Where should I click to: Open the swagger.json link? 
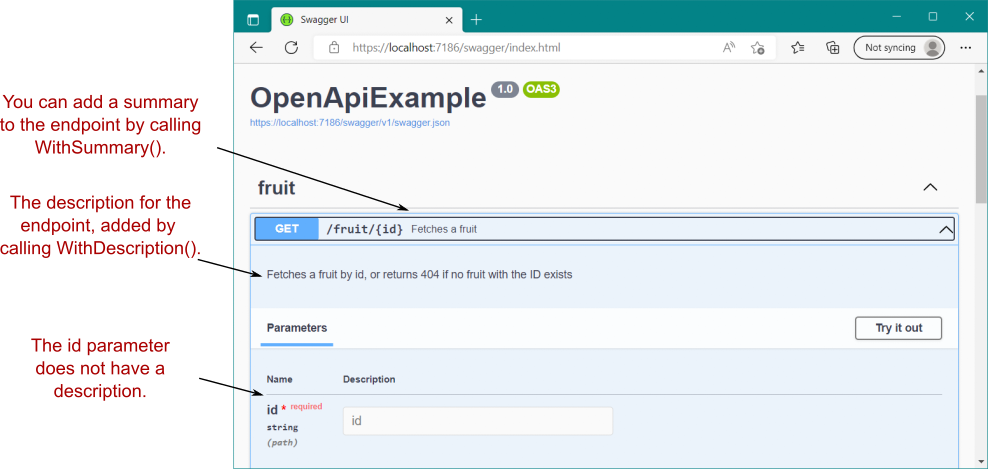click(350, 123)
